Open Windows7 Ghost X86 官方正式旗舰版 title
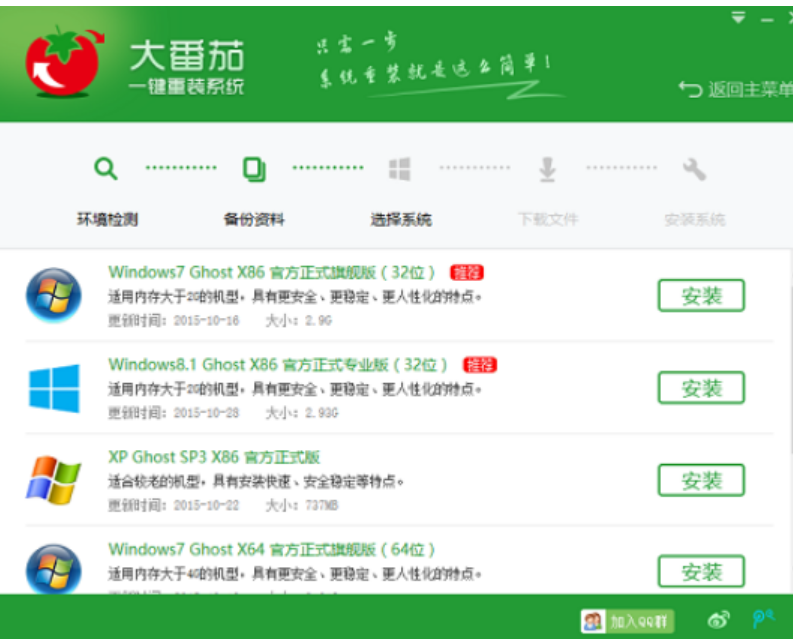Screen dimensions: 793x639 (x=272, y=273)
